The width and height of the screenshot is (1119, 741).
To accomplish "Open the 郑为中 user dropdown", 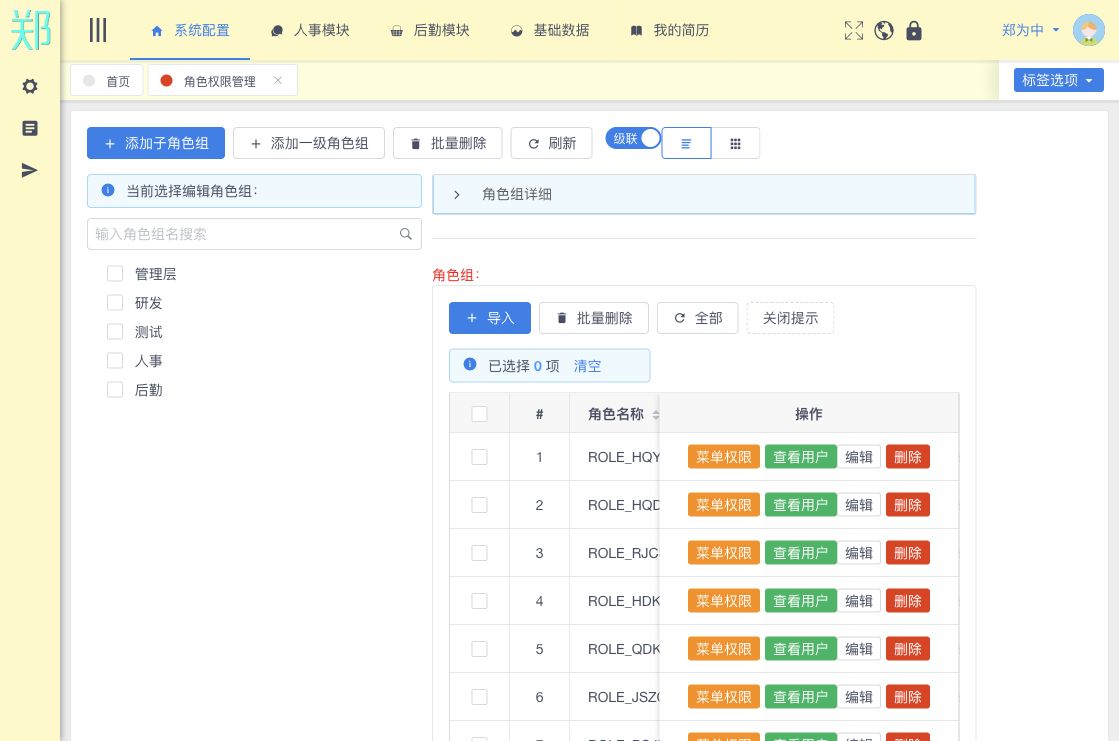I will tap(1030, 30).
